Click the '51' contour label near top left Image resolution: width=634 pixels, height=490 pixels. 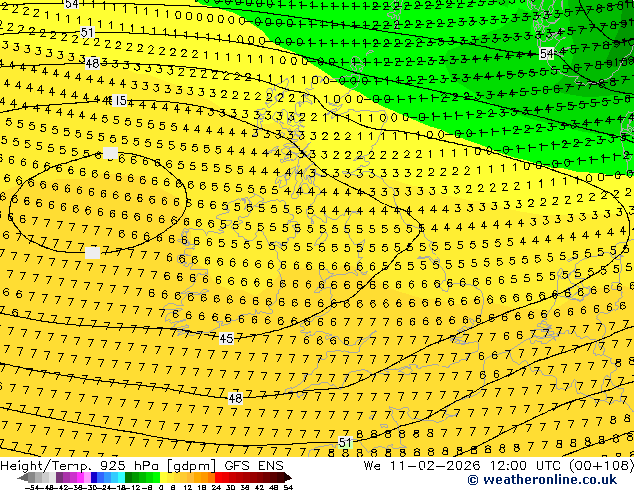point(87,32)
